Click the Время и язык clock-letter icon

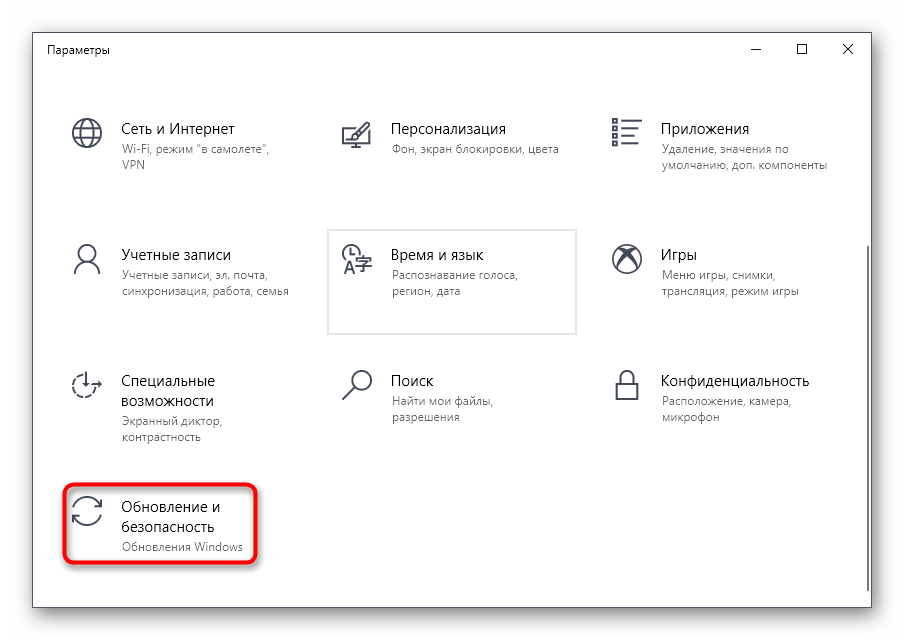(357, 259)
